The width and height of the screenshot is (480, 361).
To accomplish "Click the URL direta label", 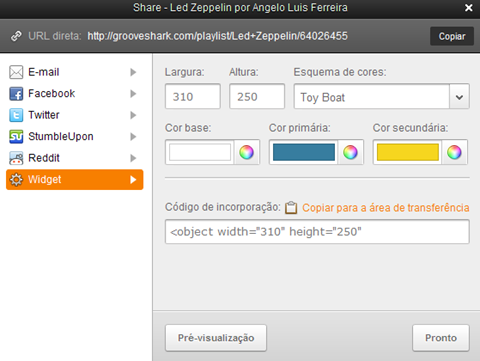I will [55, 36].
